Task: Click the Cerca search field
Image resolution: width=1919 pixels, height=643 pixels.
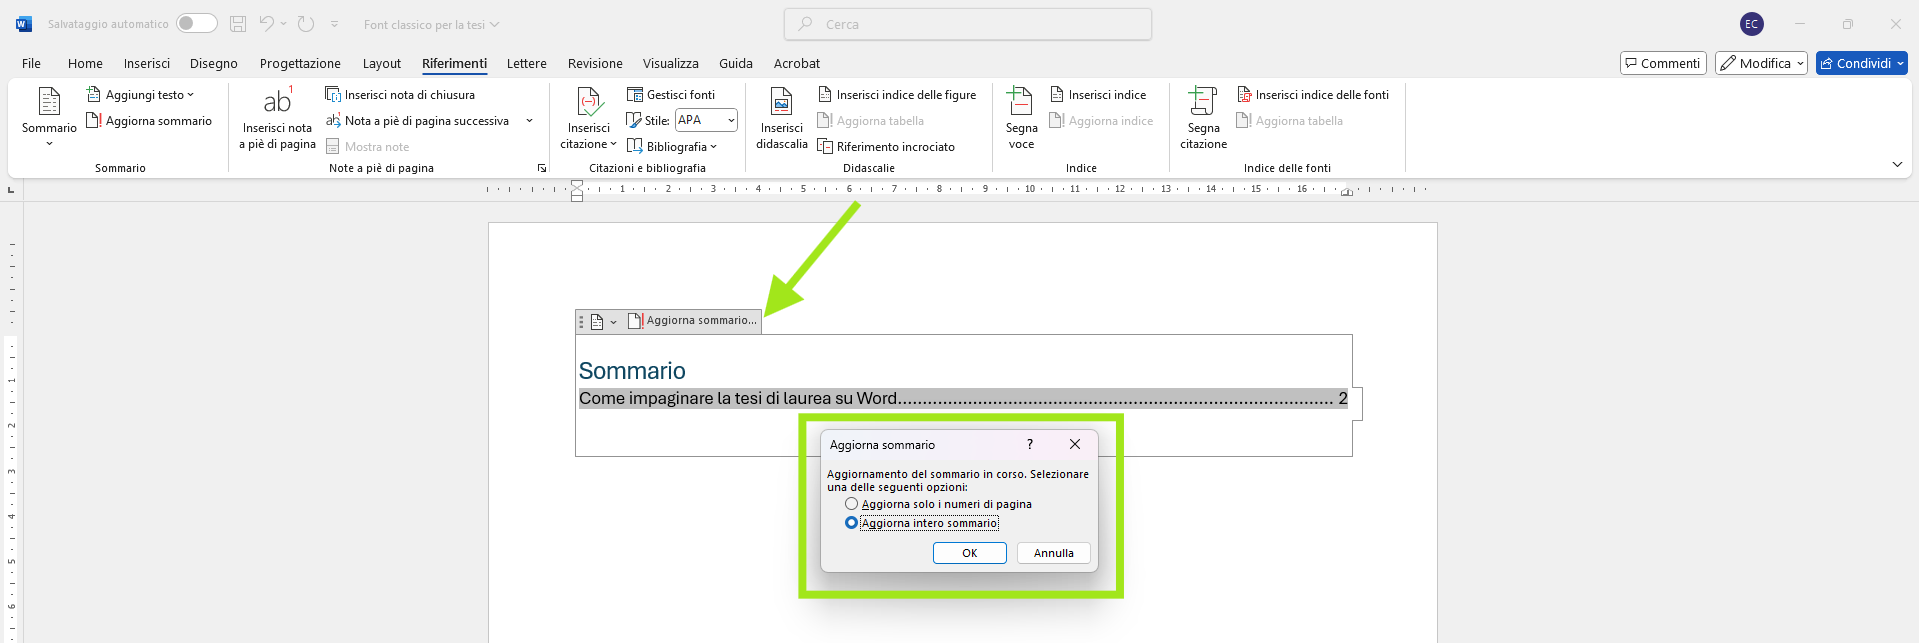Action: pyautogui.click(x=968, y=24)
